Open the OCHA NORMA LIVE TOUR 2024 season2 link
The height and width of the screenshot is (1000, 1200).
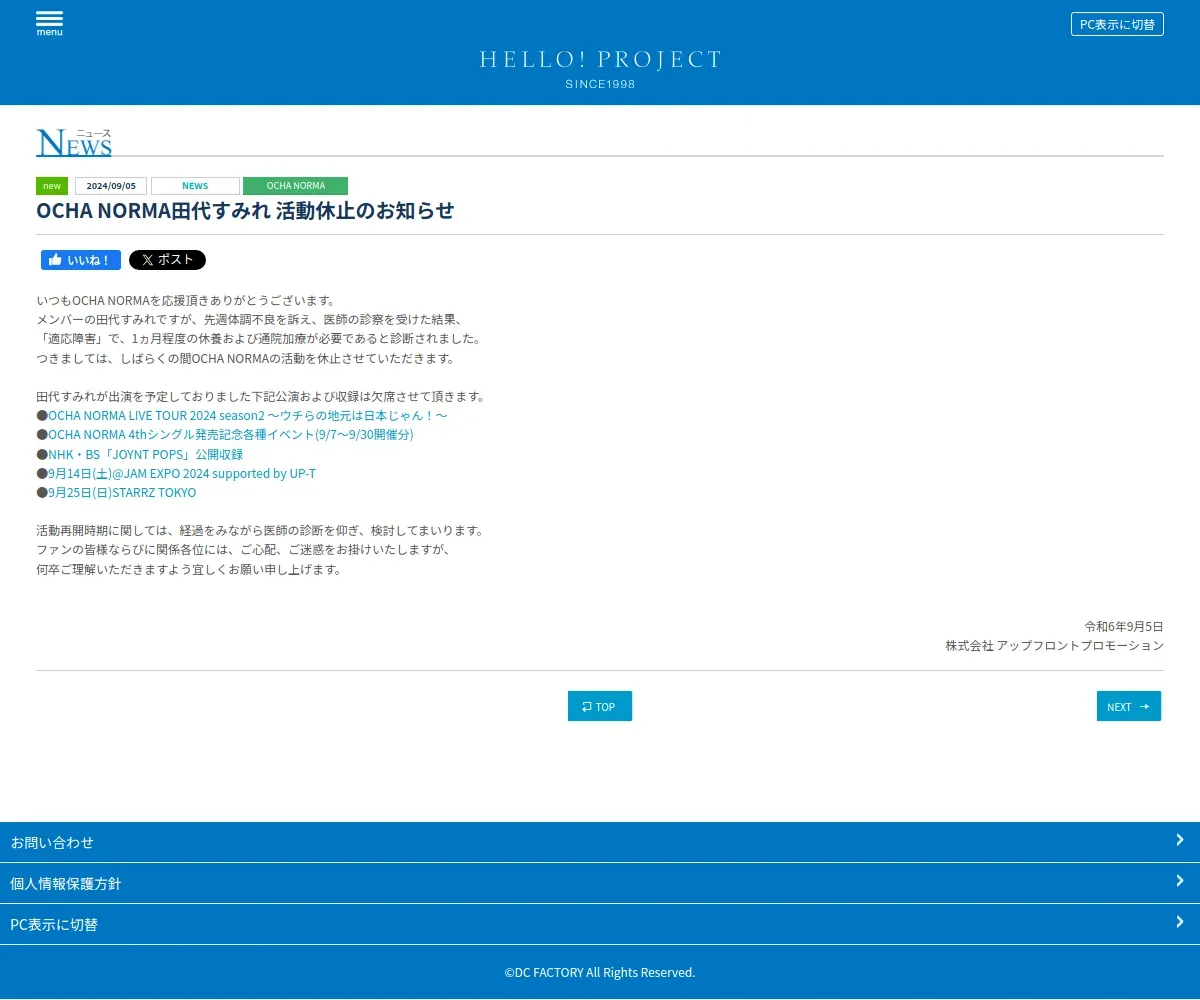pyautogui.click(x=247, y=415)
